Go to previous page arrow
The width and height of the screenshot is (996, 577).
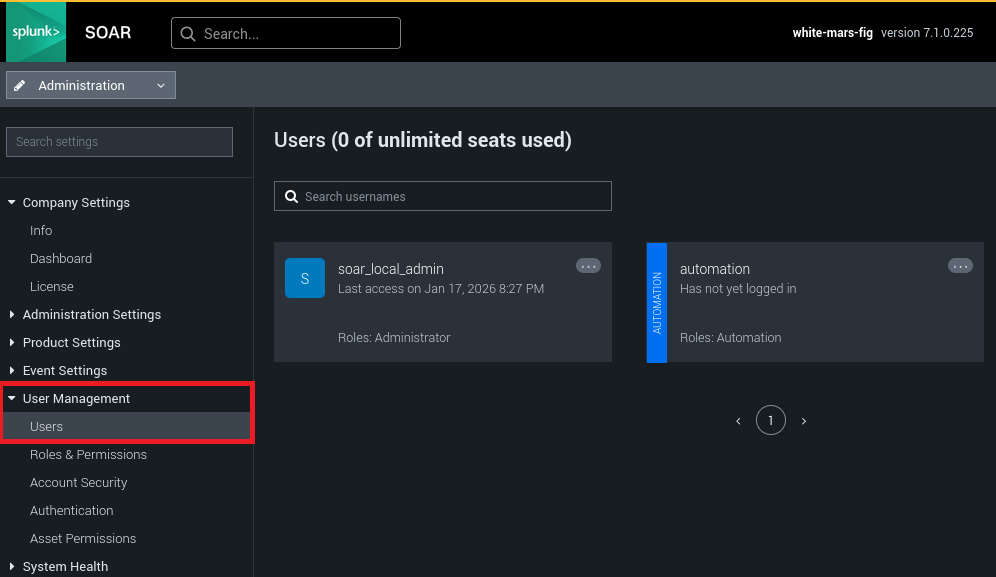[x=738, y=421]
